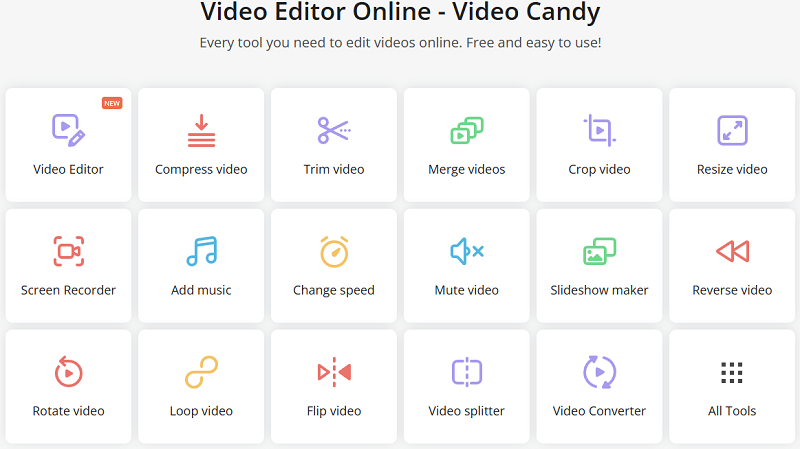
Task: Click the 'Merge videos' label
Action: pyautogui.click(x=467, y=169)
